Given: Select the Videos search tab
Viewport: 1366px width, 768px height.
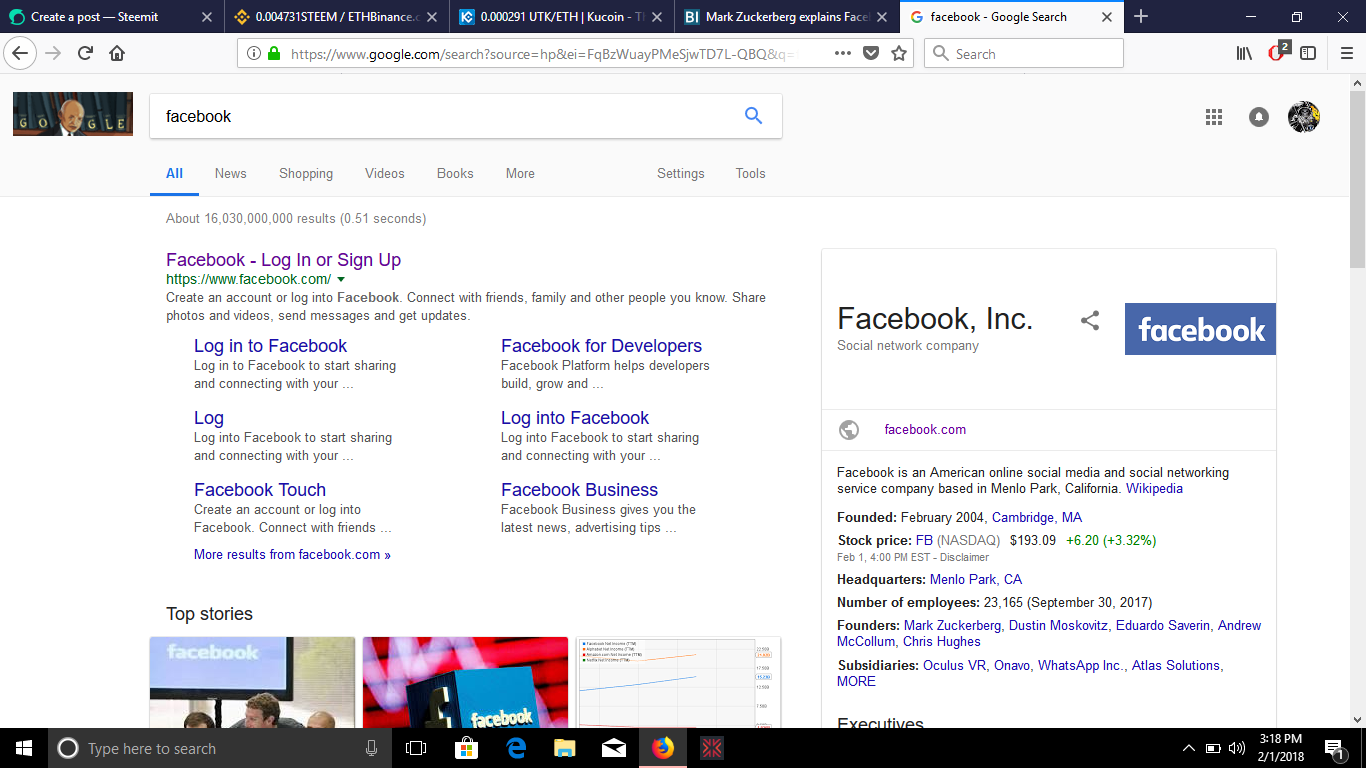Looking at the screenshot, I should tap(385, 173).
